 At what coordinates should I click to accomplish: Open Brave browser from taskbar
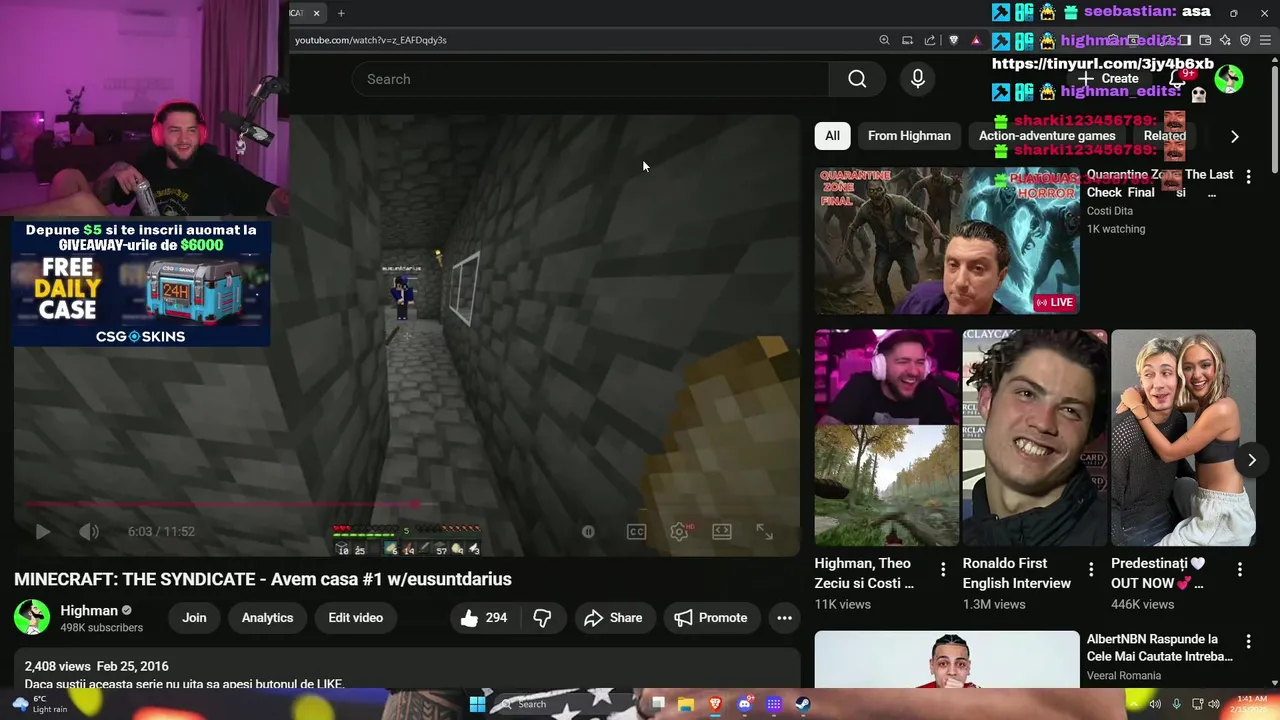click(715, 704)
